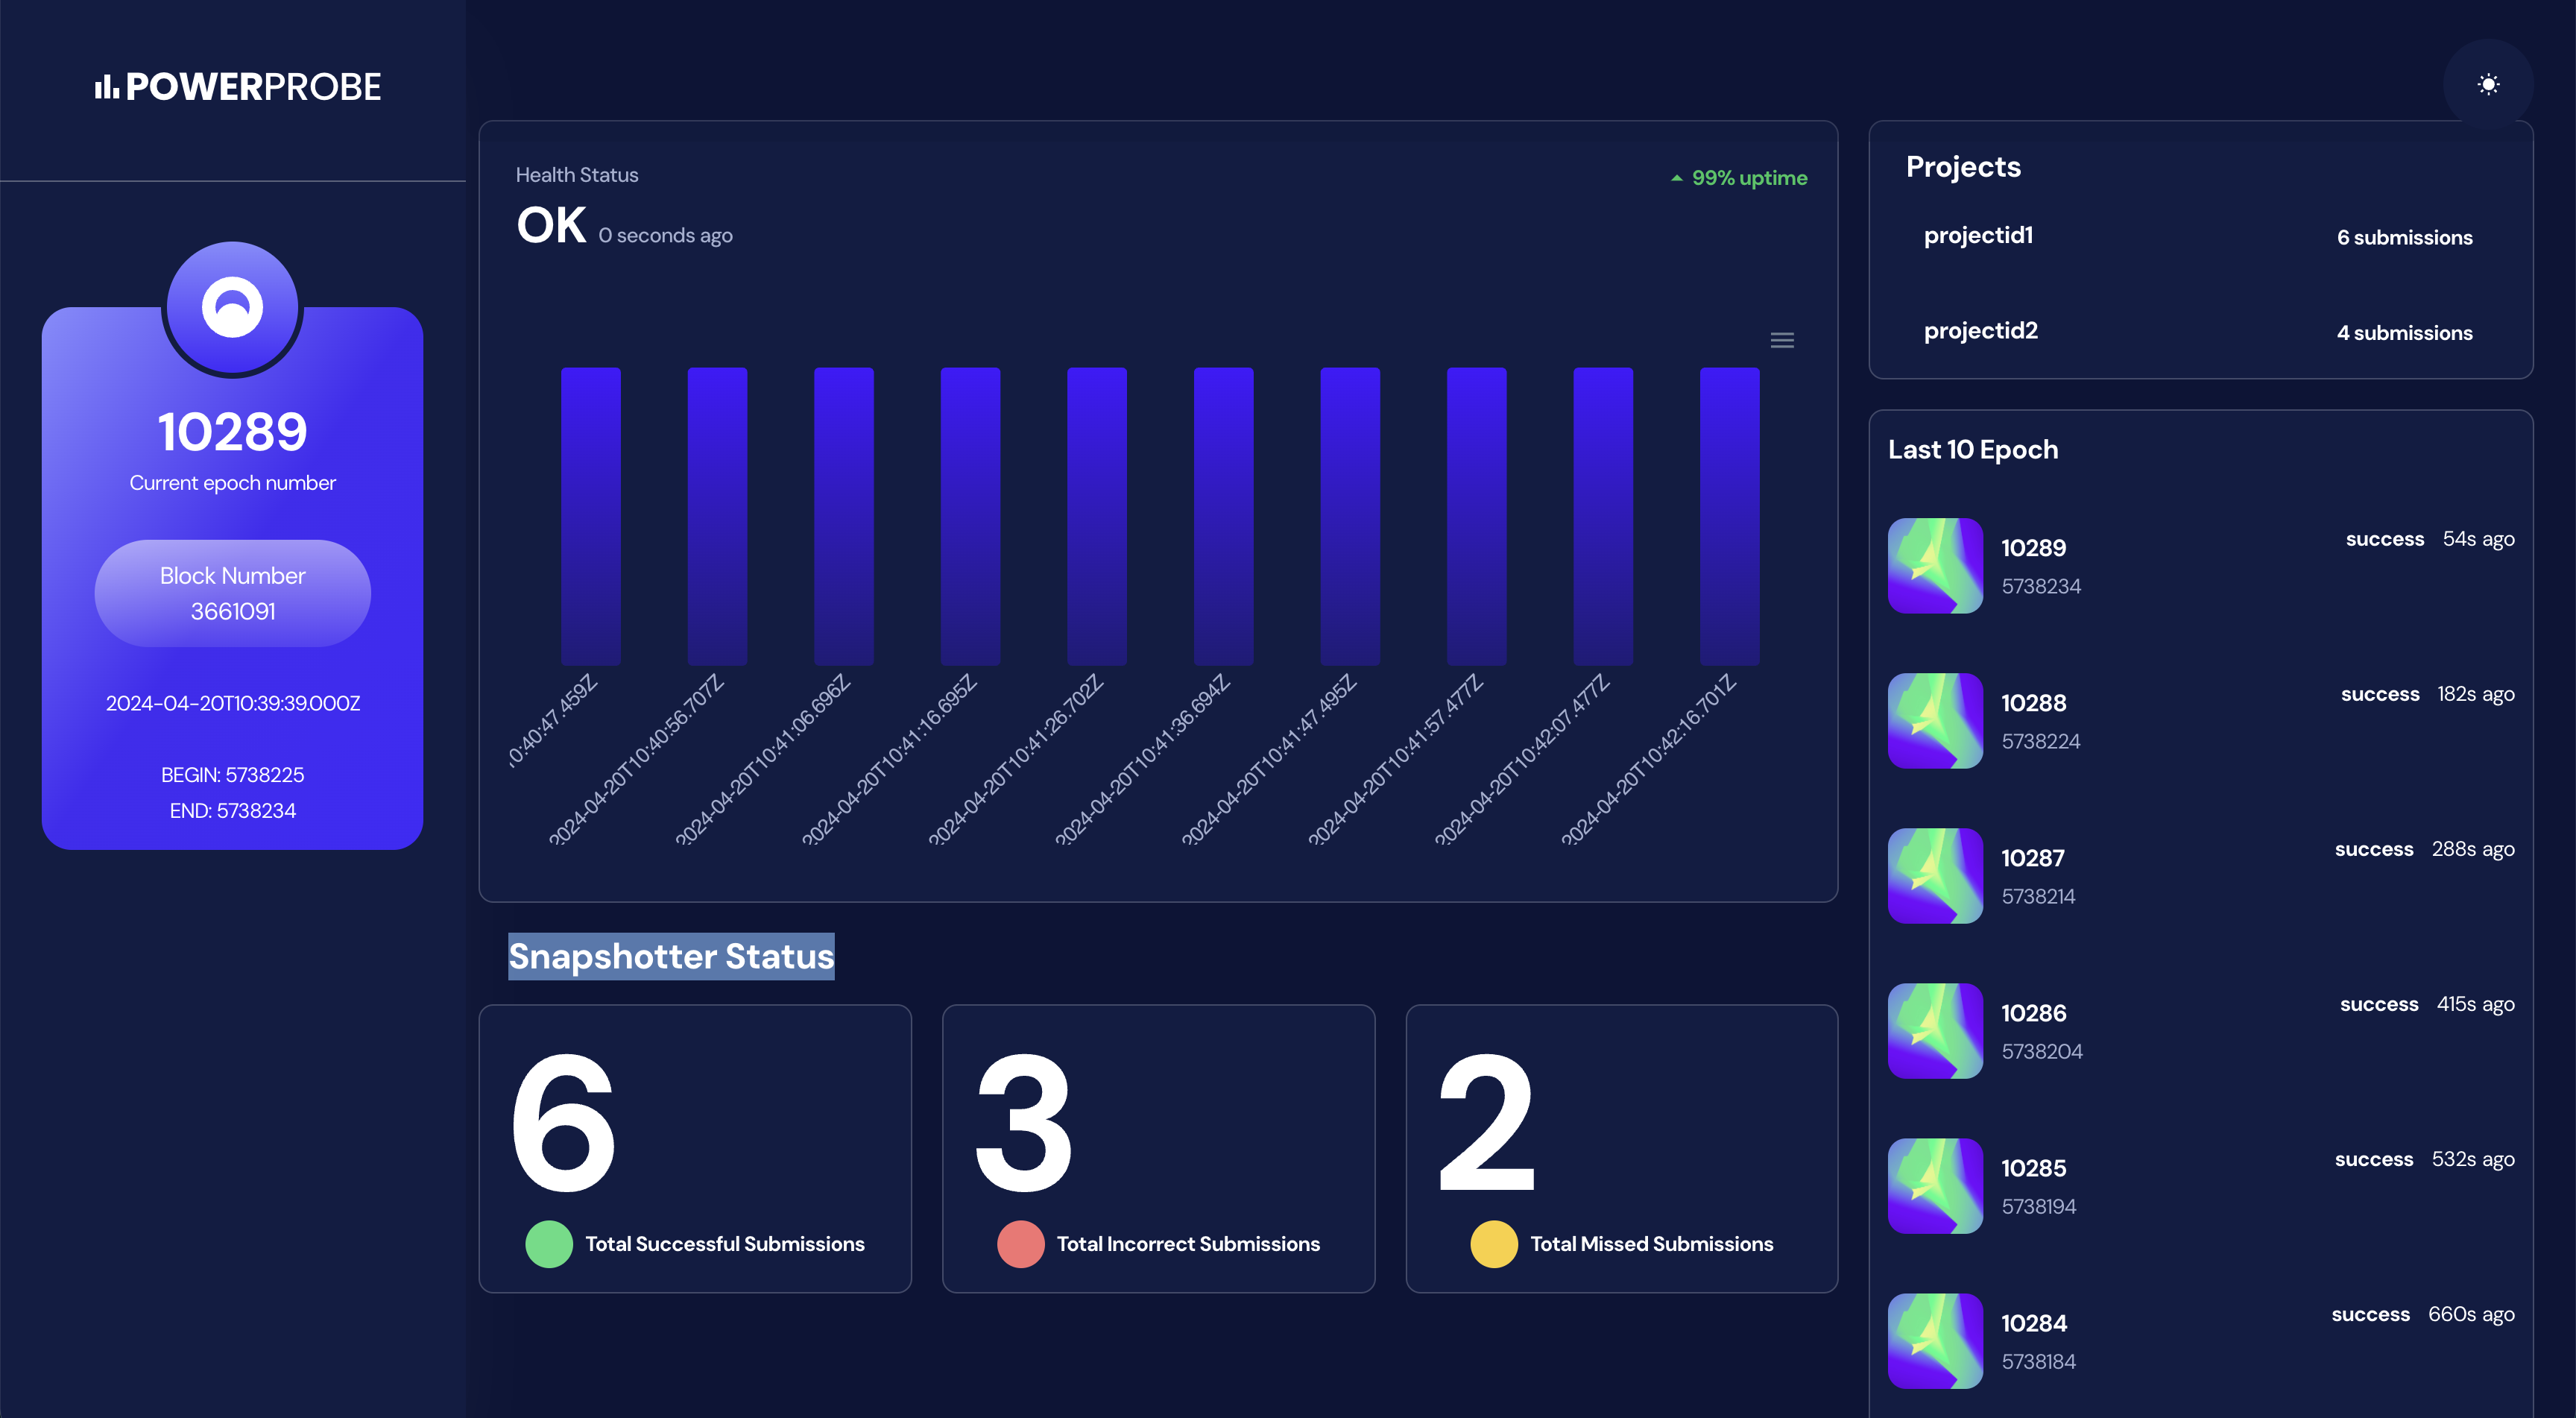Click the green uptime up-arrow icon
This screenshot has height=1418, width=2576.
point(1676,178)
